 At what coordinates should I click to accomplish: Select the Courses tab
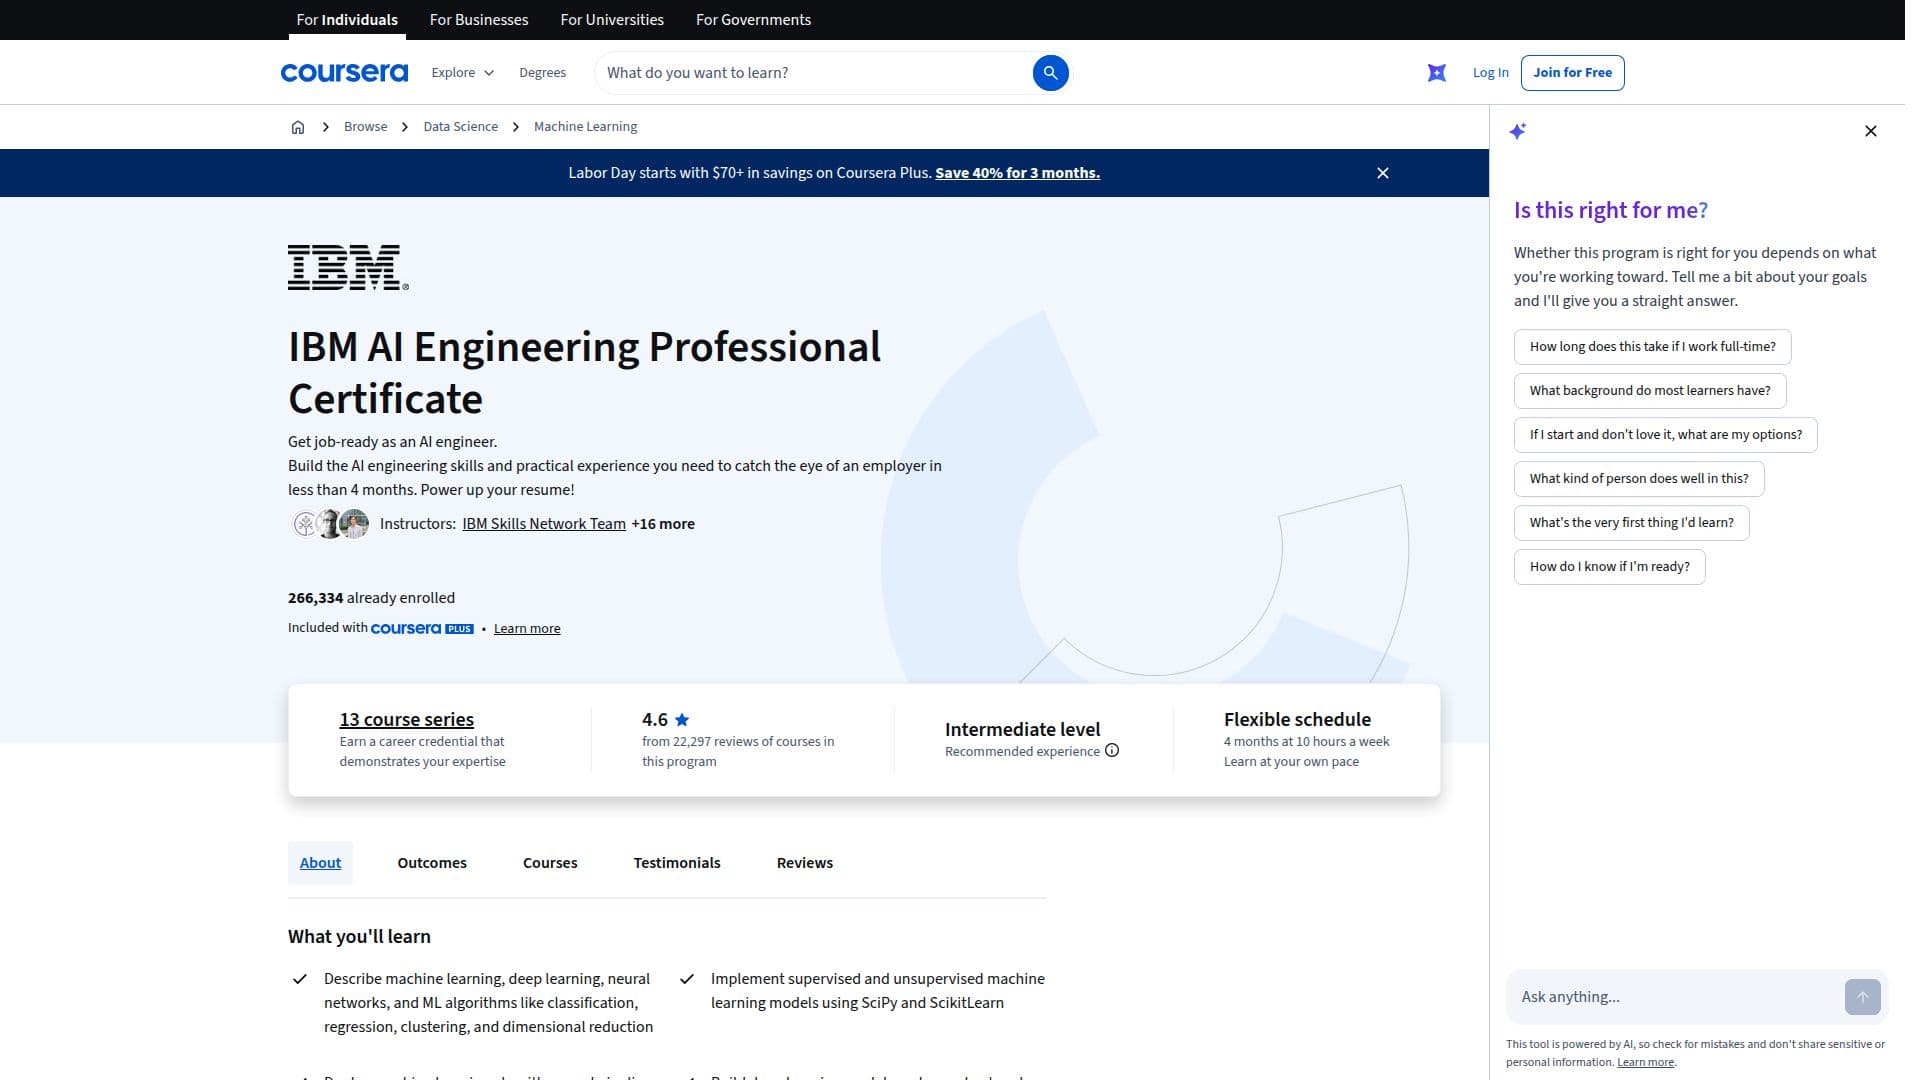[550, 863]
